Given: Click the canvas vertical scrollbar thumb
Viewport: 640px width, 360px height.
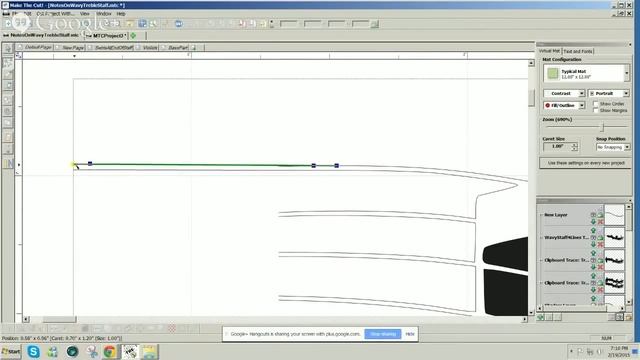Looking at the screenshot, I should 531,98.
